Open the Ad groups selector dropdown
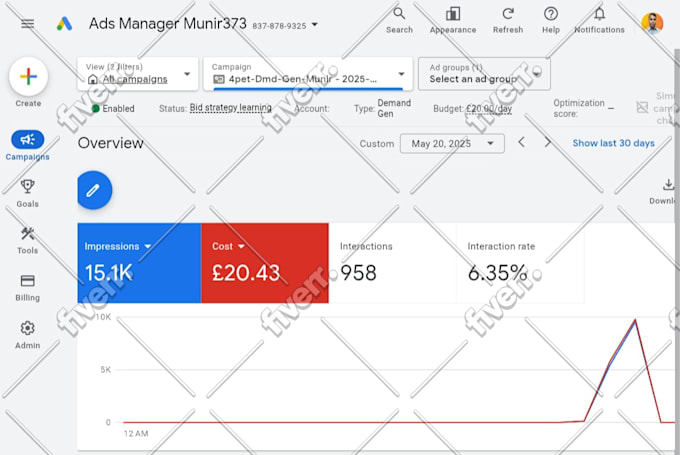The width and height of the screenshot is (680, 455). point(484,74)
